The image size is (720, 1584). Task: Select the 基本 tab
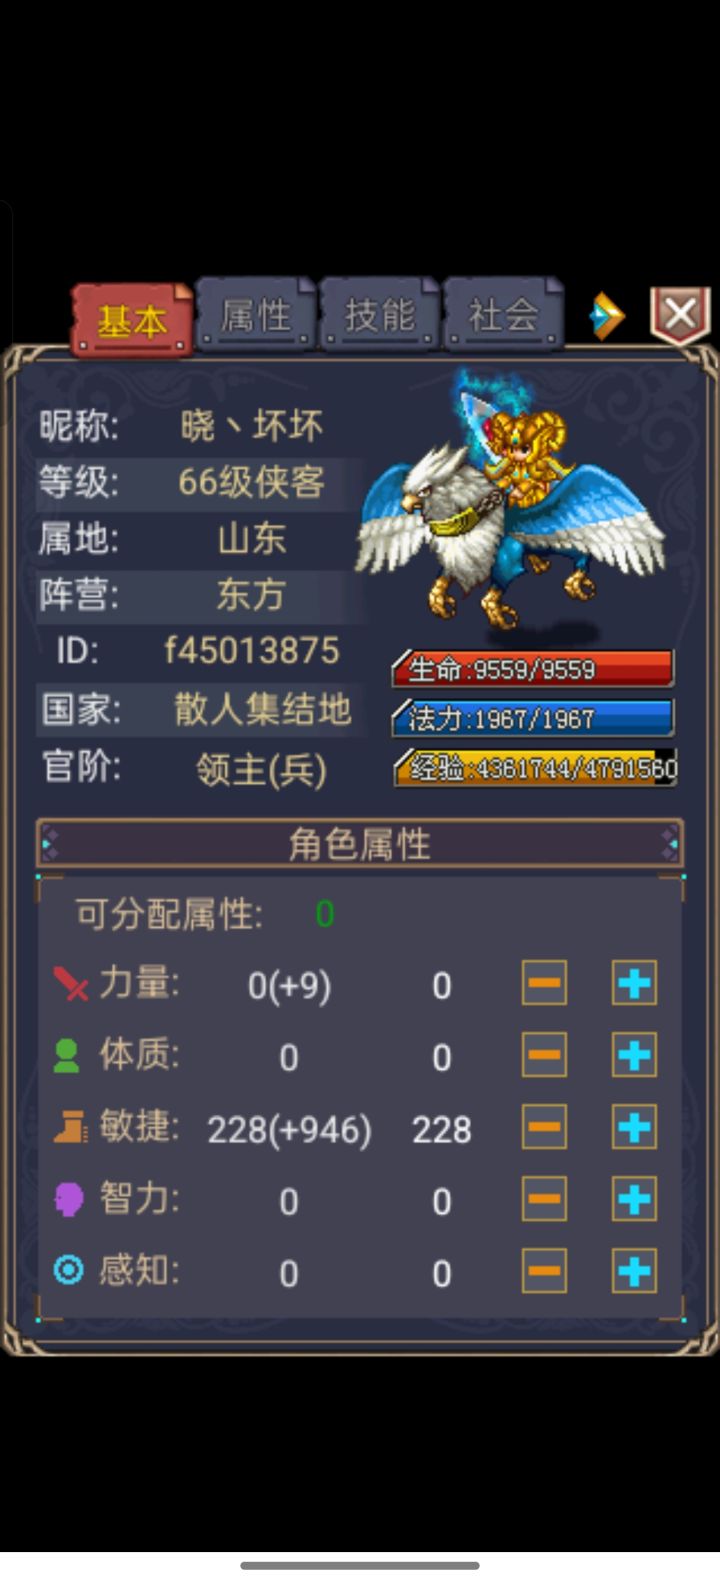click(131, 320)
